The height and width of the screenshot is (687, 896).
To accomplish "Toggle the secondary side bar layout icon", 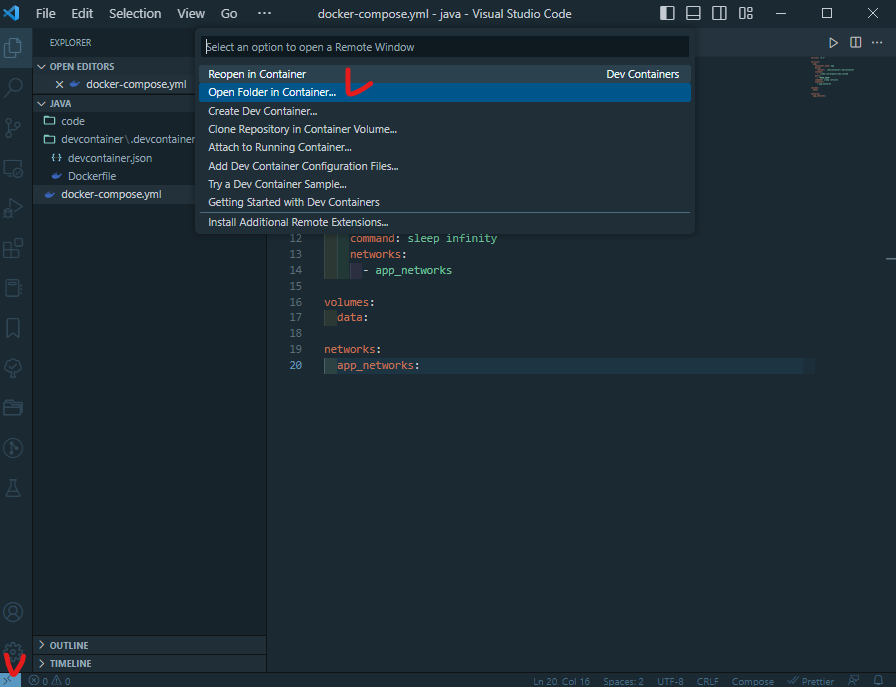I will pos(719,13).
